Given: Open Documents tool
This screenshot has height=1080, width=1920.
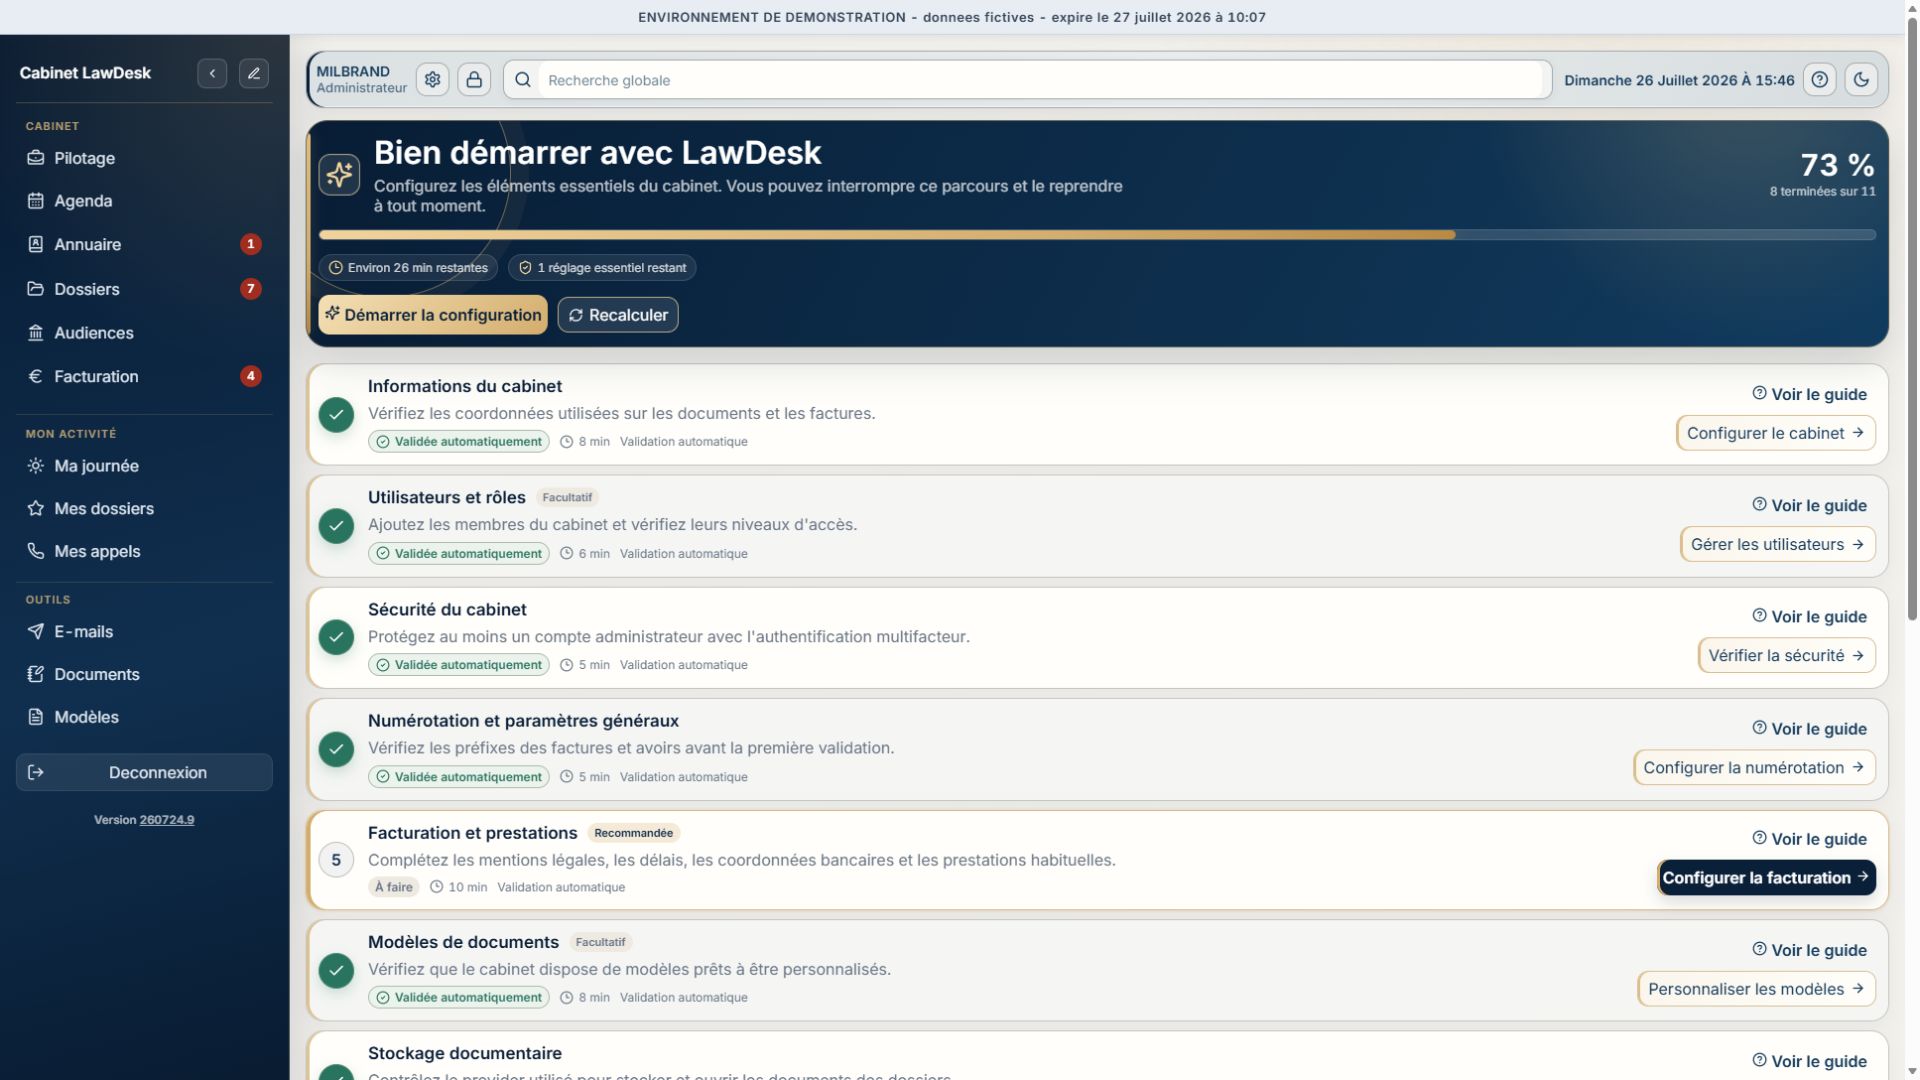Looking at the screenshot, I should (x=144, y=674).
